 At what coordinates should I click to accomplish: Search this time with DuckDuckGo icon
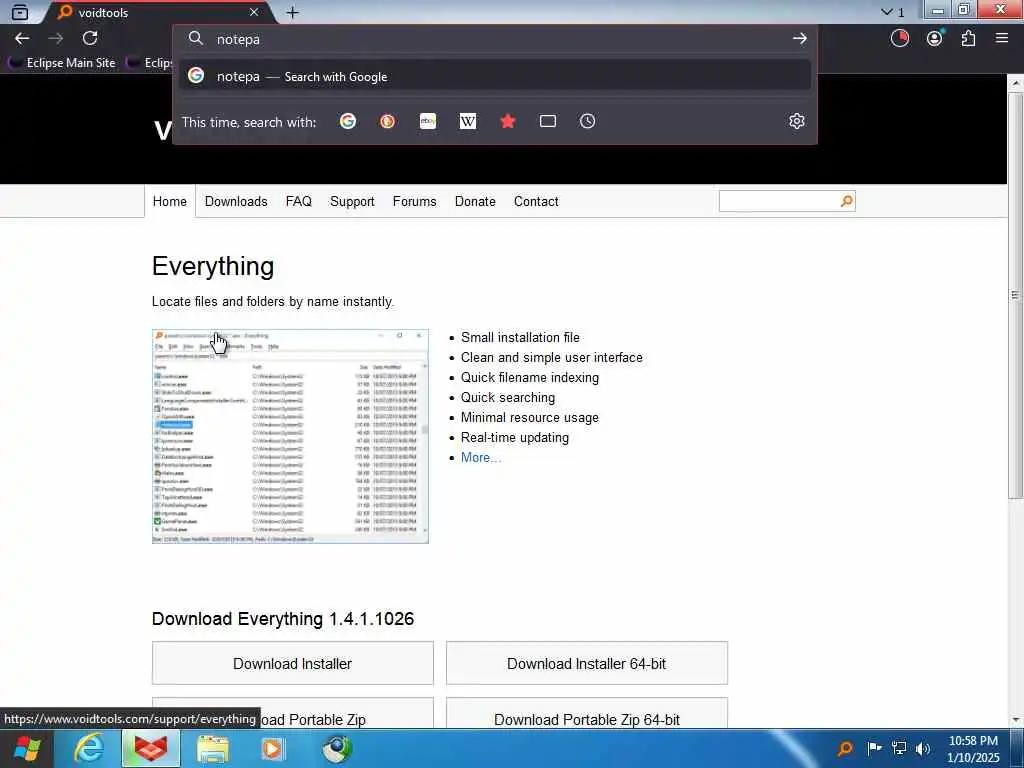pos(387,121)
